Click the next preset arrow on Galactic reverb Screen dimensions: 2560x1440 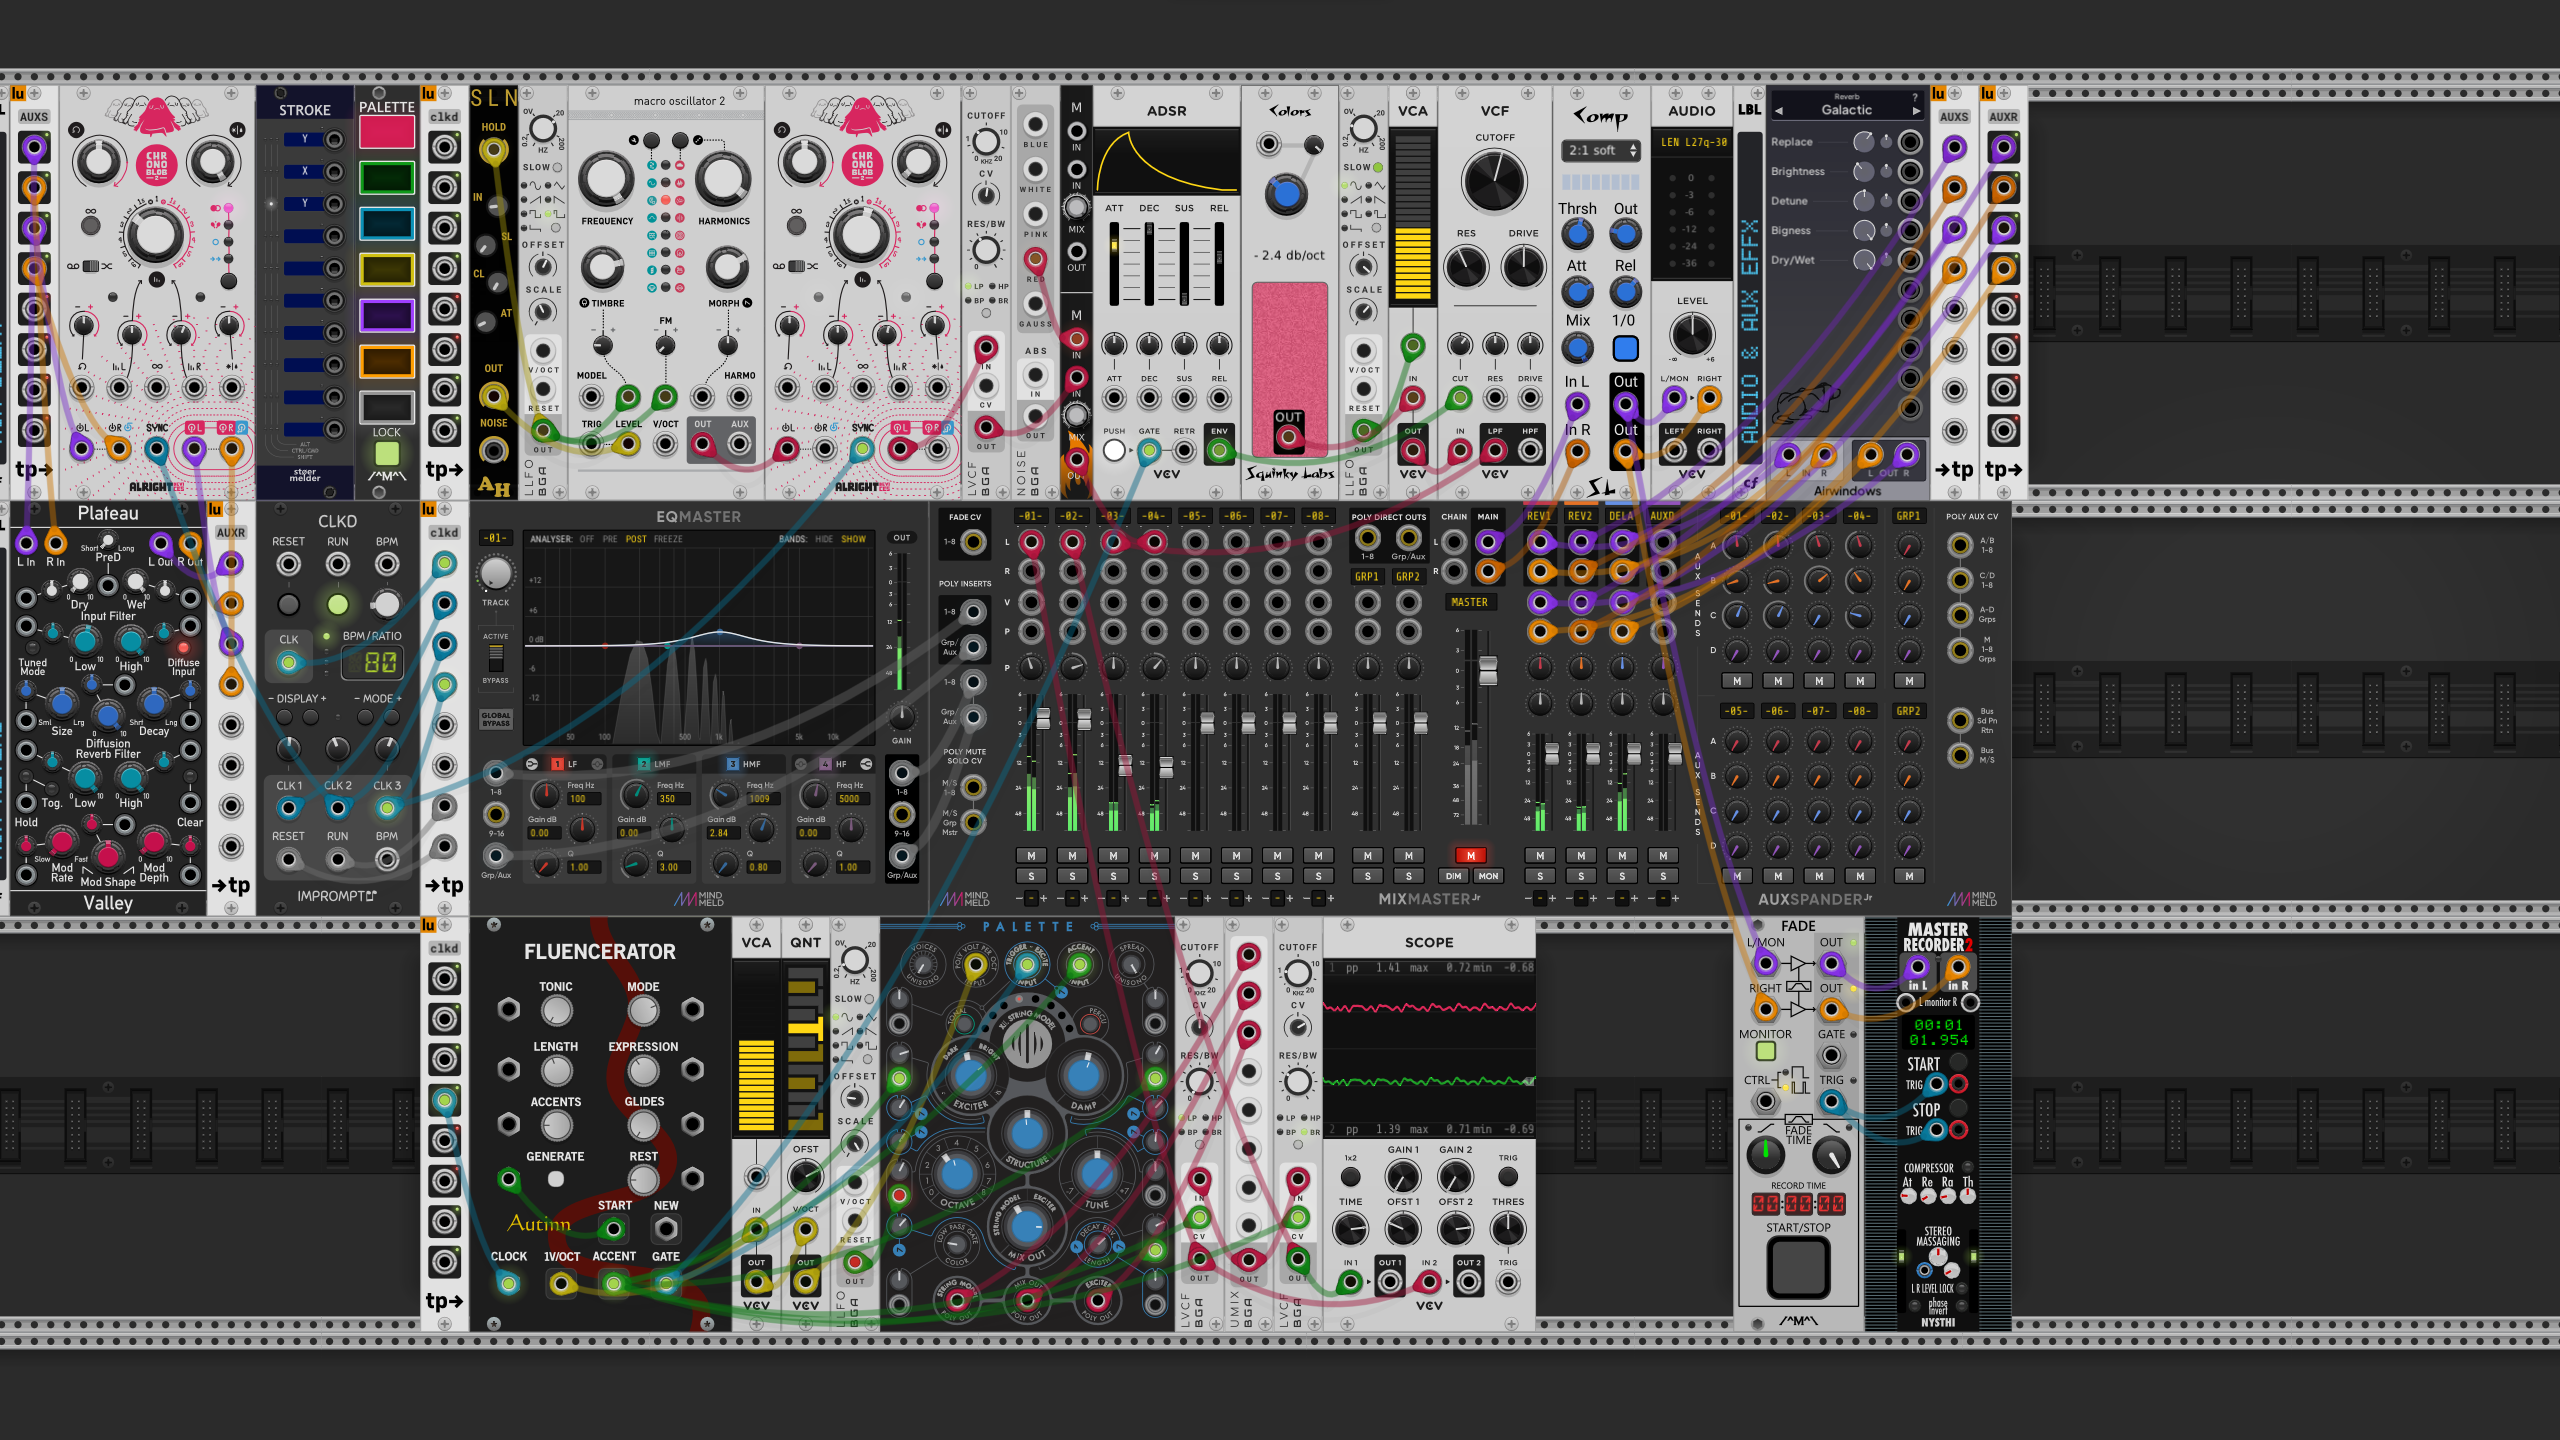(x=1915, y=111)
